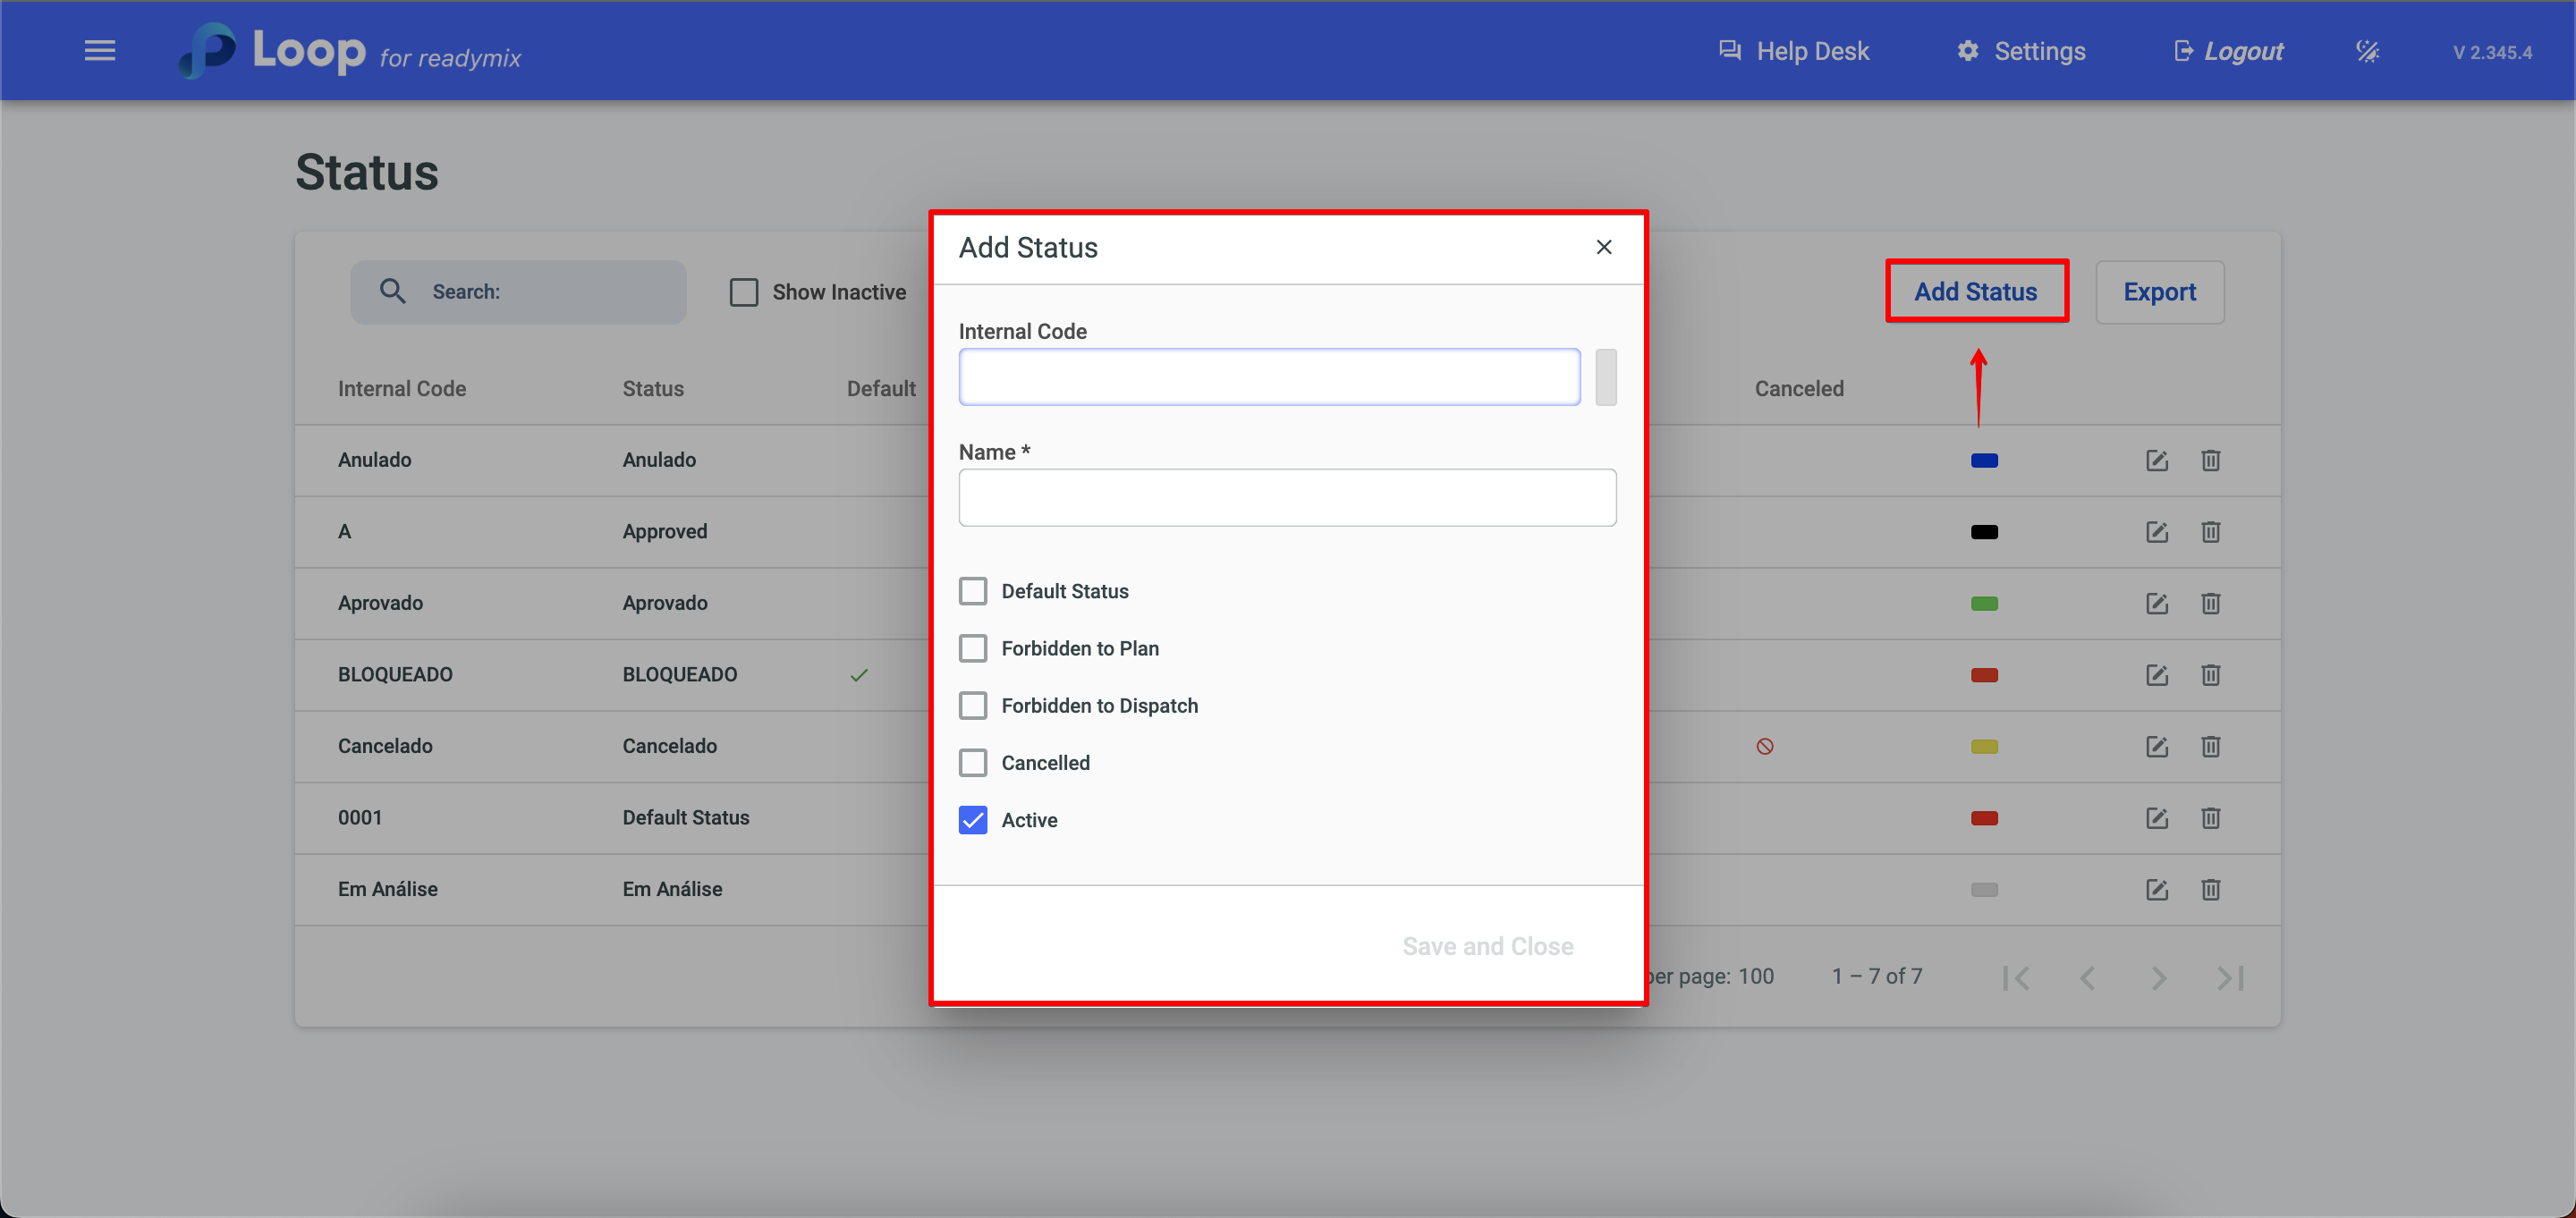Viewport: 2576px width, 1218px height.
Task: Close the Add Status dialog
Action: click(x=1603, y=247)
